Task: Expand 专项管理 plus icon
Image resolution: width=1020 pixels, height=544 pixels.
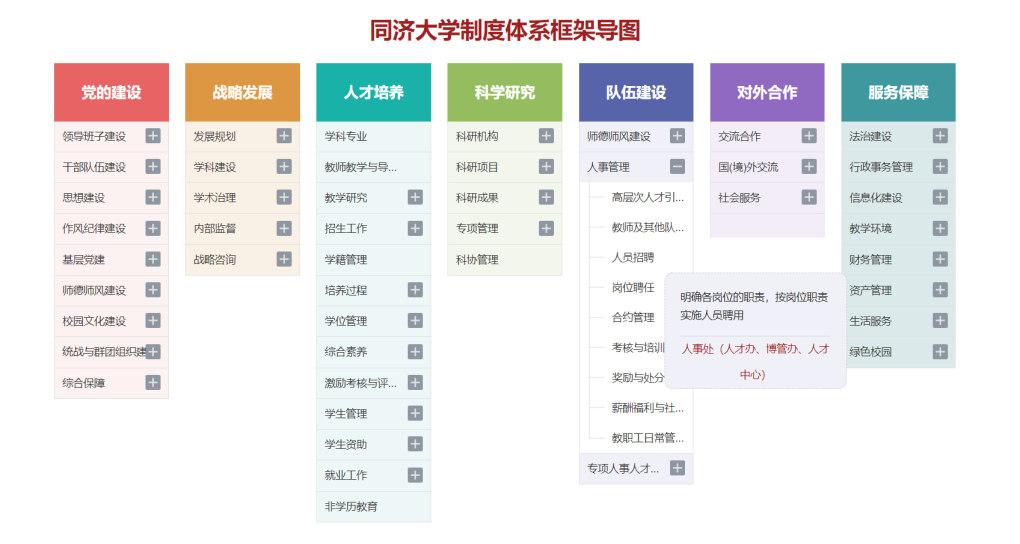Action: click(546, 228)
